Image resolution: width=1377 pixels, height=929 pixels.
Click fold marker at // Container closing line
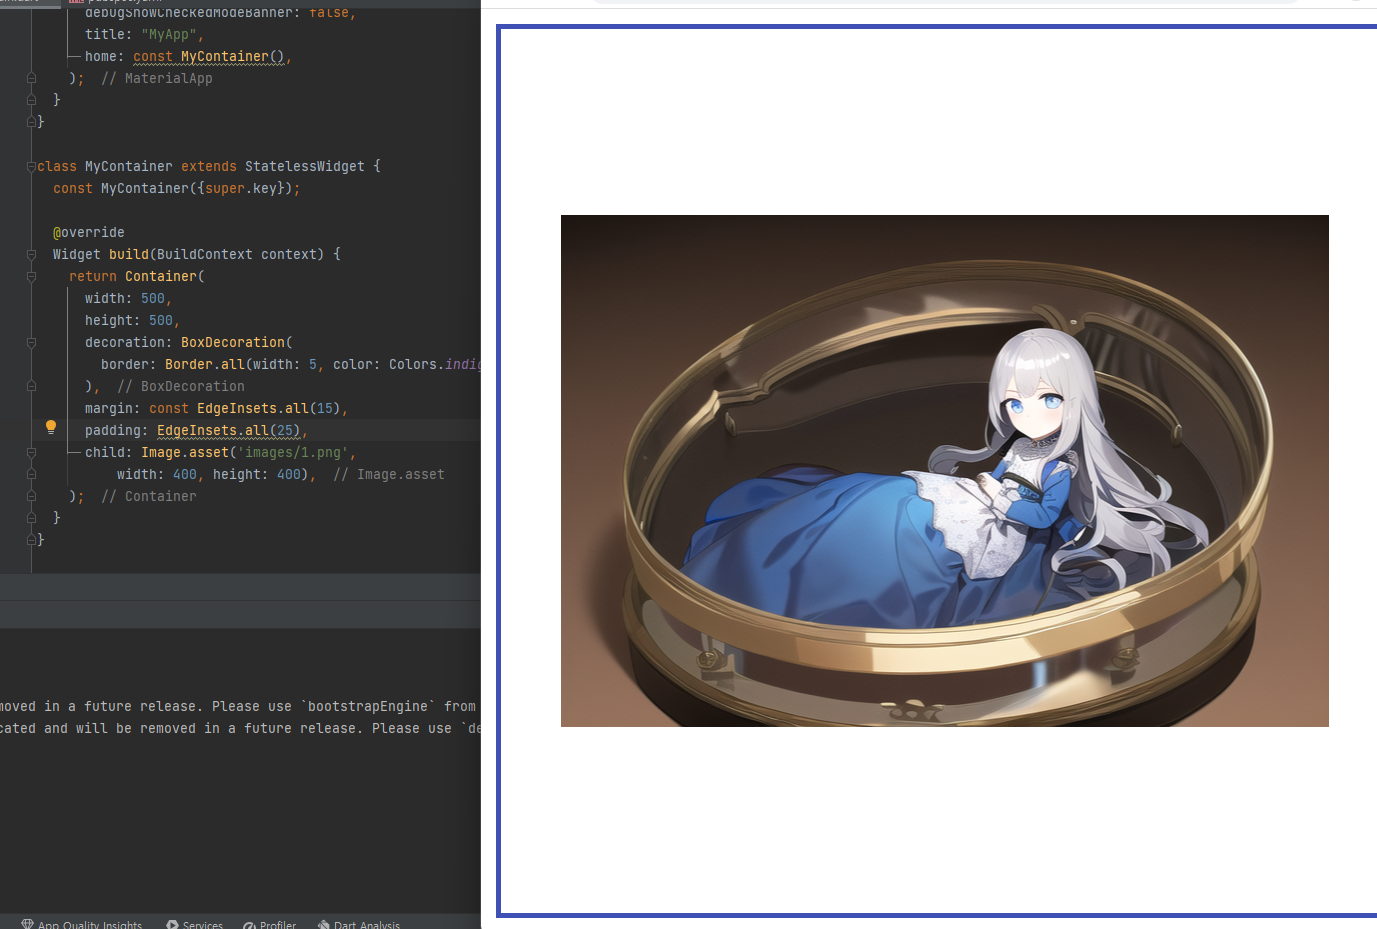pyautogui.click(x=31, y=496)
